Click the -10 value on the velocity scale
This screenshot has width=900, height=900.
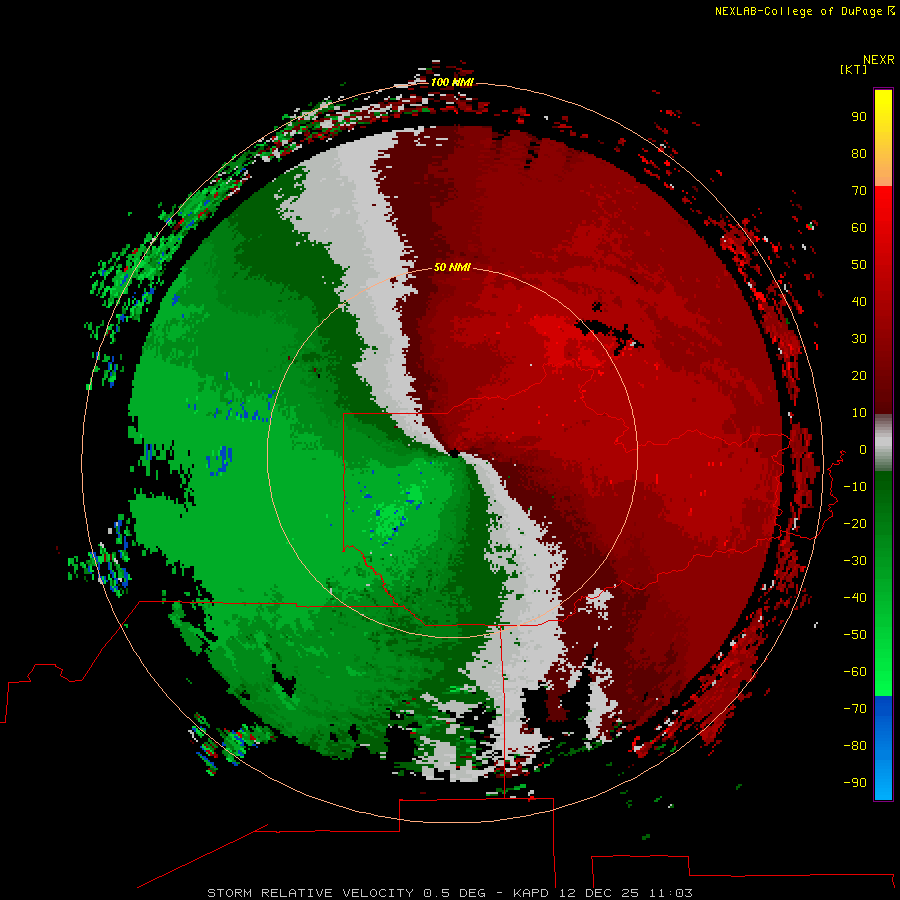click(855, 487)
